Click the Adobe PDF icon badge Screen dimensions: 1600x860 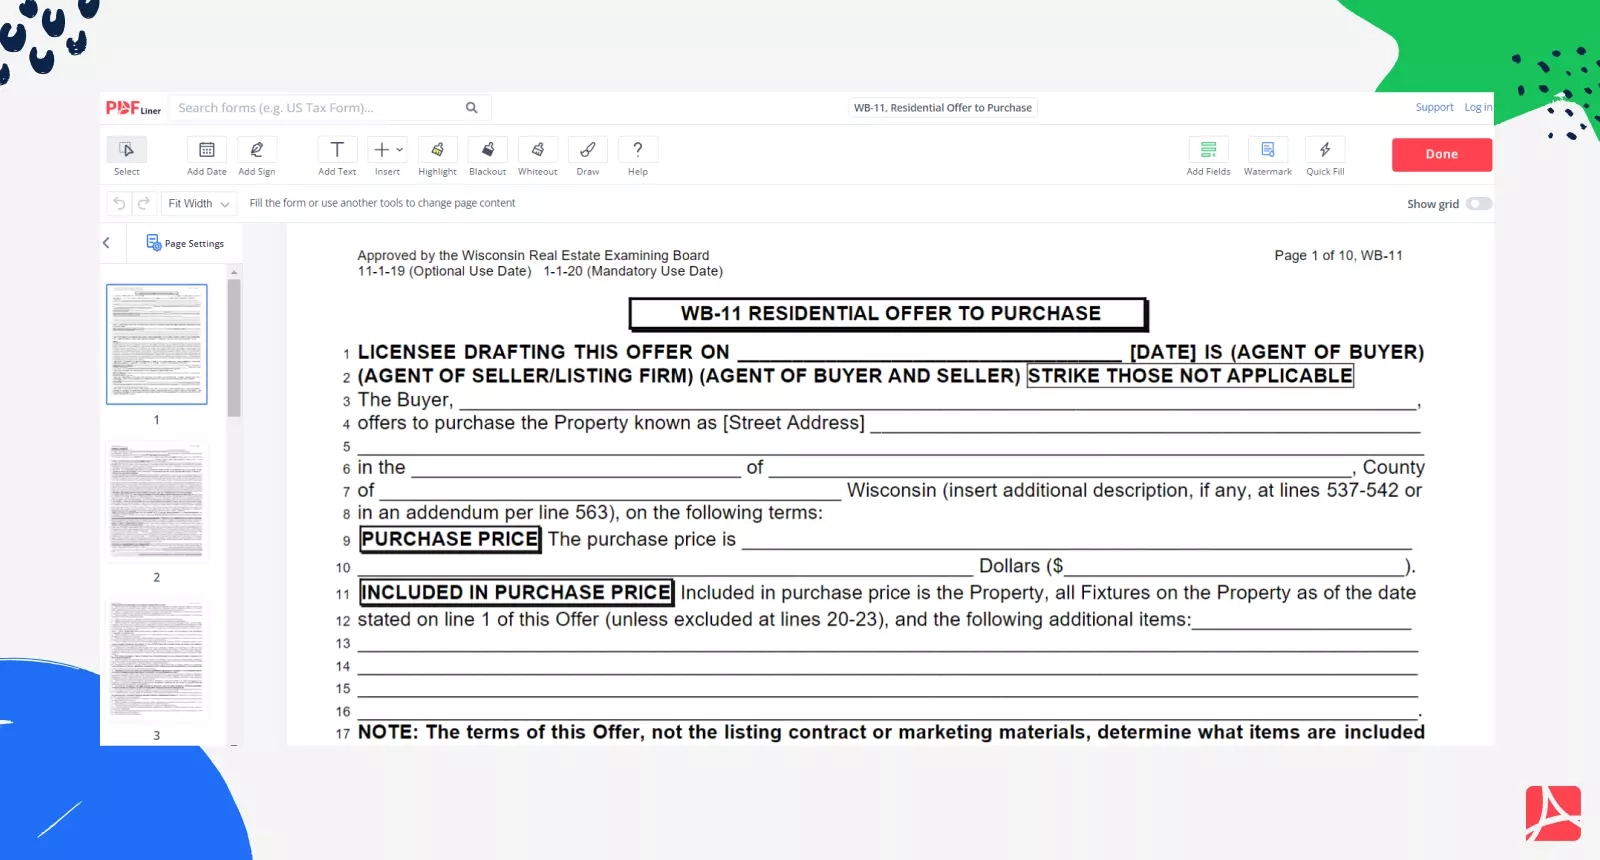(x=1553, y=813)
